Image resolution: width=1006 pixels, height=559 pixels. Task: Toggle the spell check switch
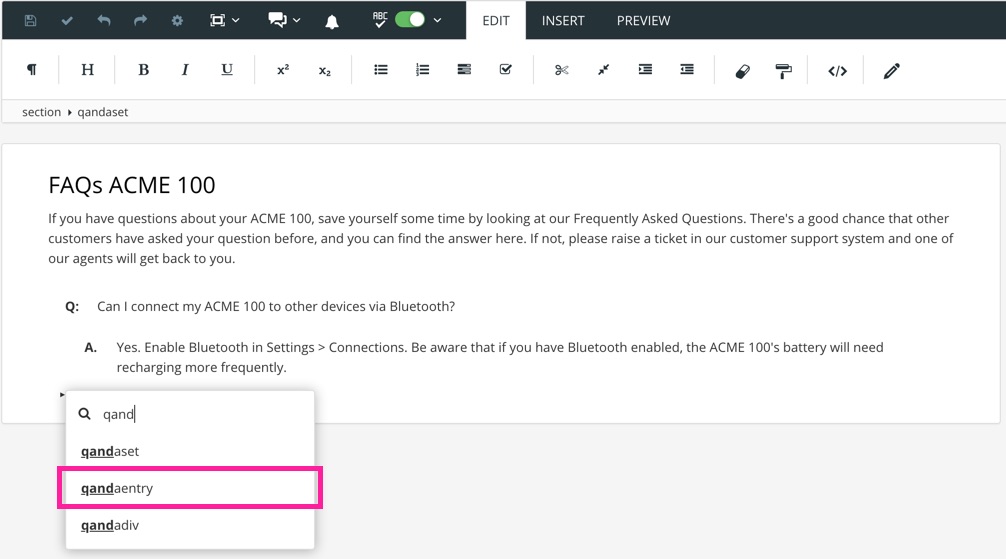(x=409, y=19)
